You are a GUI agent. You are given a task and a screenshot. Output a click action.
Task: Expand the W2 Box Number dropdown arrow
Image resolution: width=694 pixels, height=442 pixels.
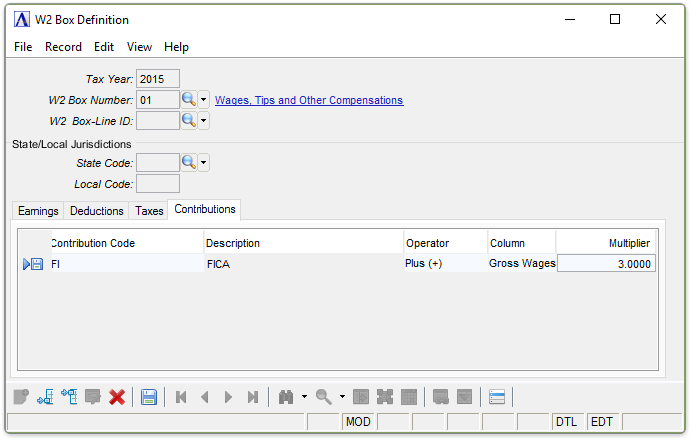(203, 100)
